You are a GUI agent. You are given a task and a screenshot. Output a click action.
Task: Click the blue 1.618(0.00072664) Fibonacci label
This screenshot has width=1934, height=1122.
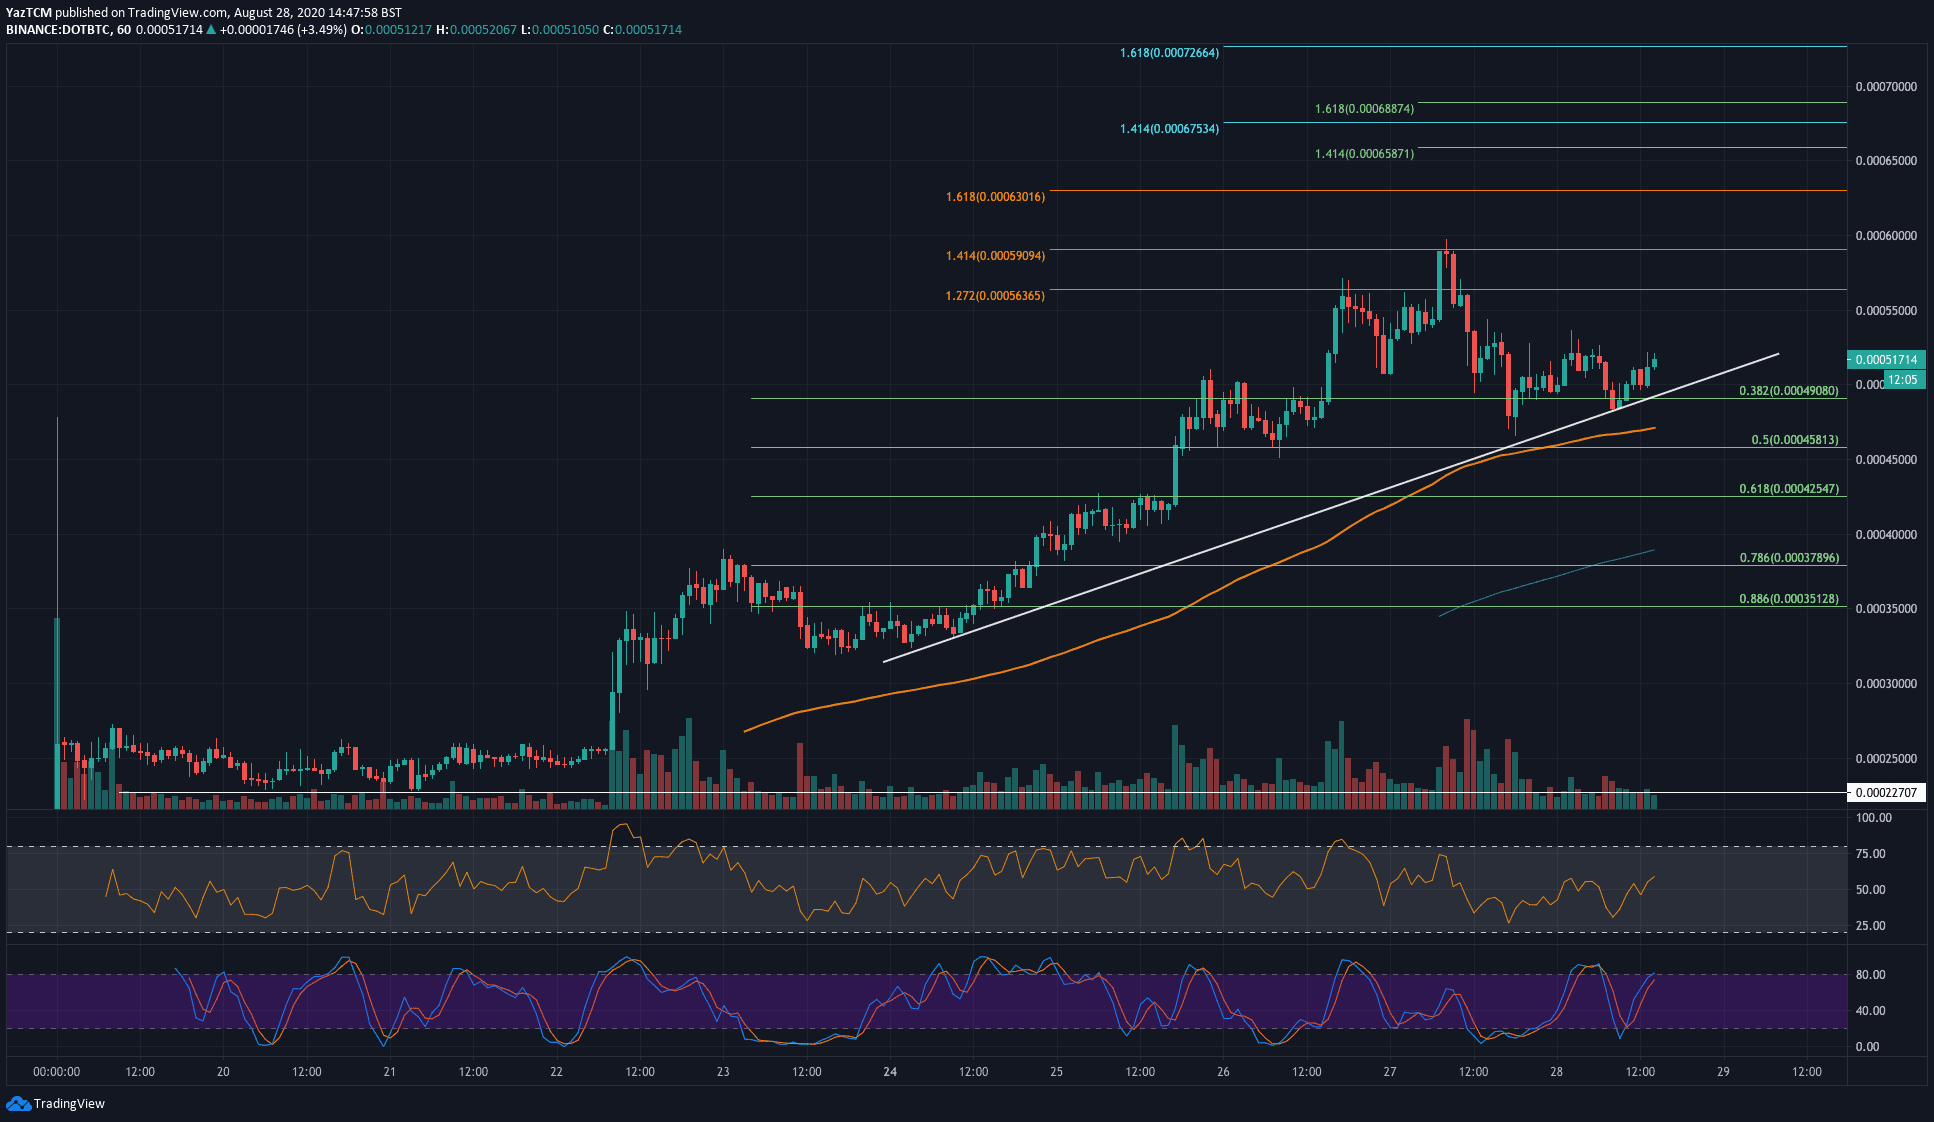[1169, 52]
